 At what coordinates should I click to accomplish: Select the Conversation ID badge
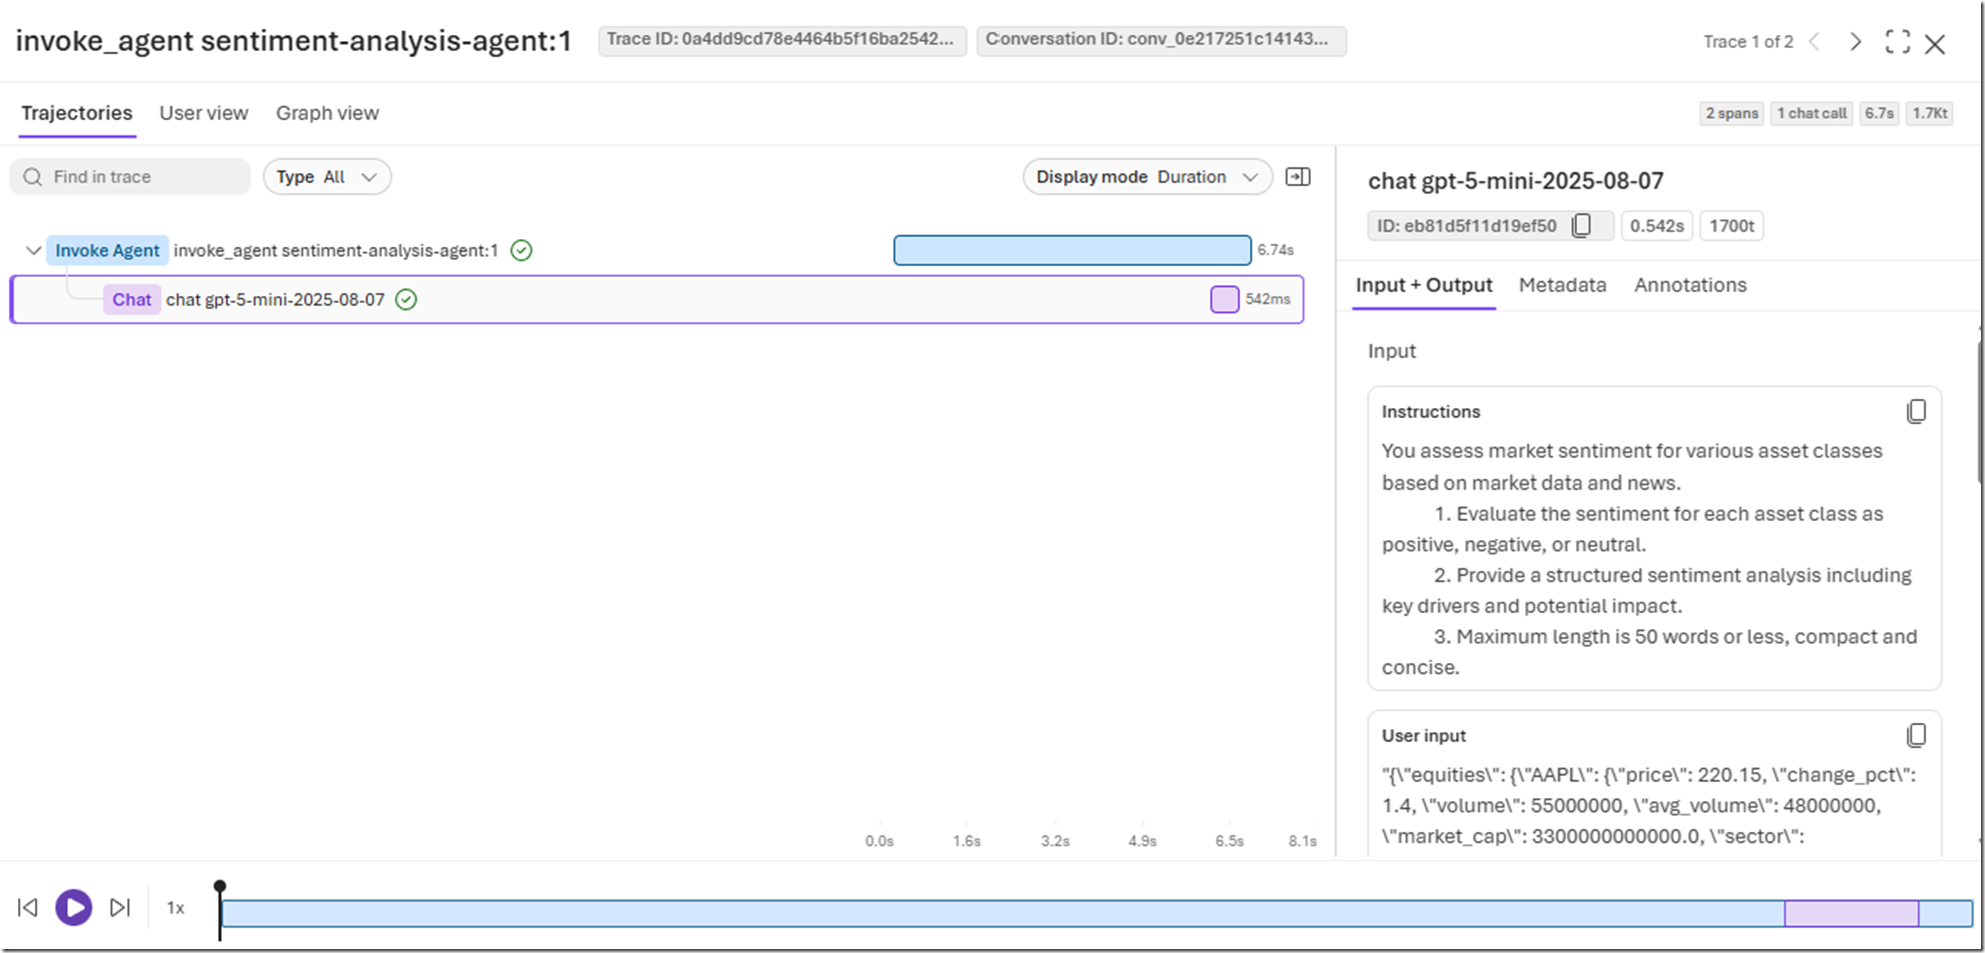1161,40
